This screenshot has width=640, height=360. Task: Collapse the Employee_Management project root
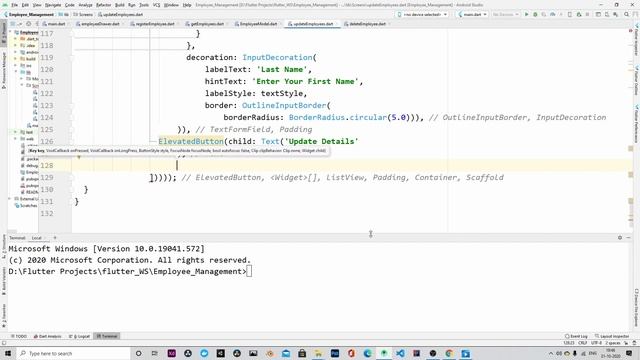click(11, 32)
